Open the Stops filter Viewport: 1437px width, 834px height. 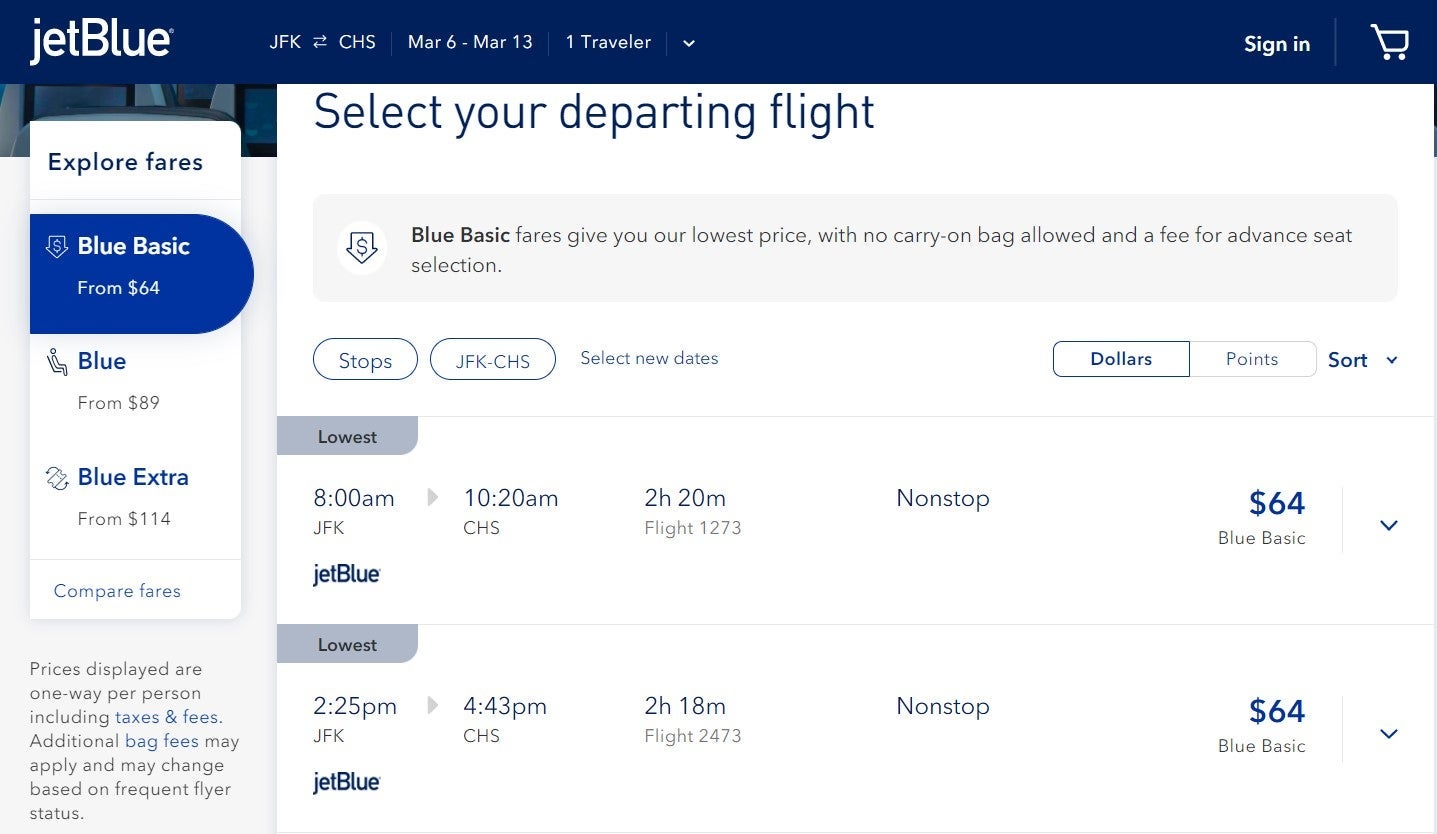click(365, 360)
